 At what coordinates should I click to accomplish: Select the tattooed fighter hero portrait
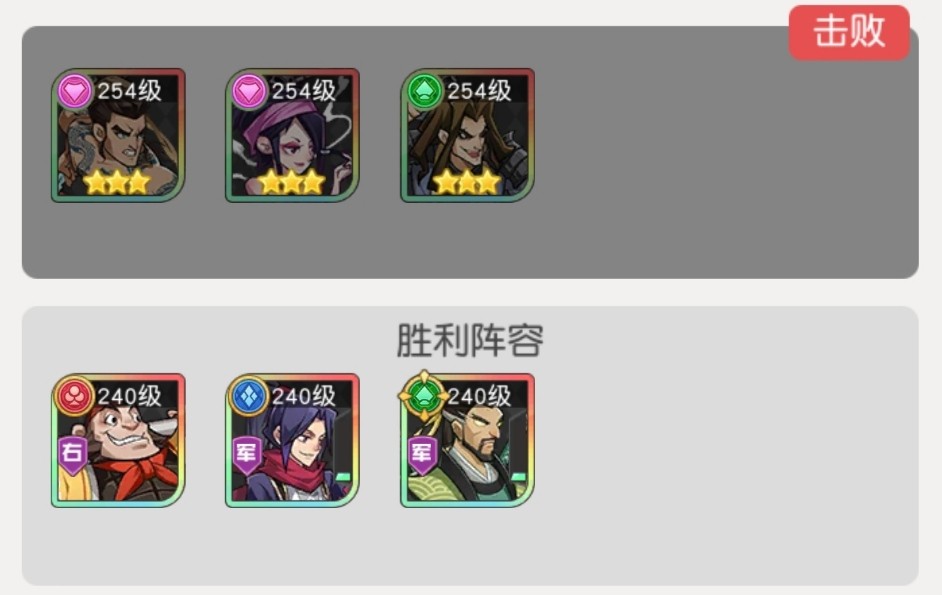pos(118,135)
